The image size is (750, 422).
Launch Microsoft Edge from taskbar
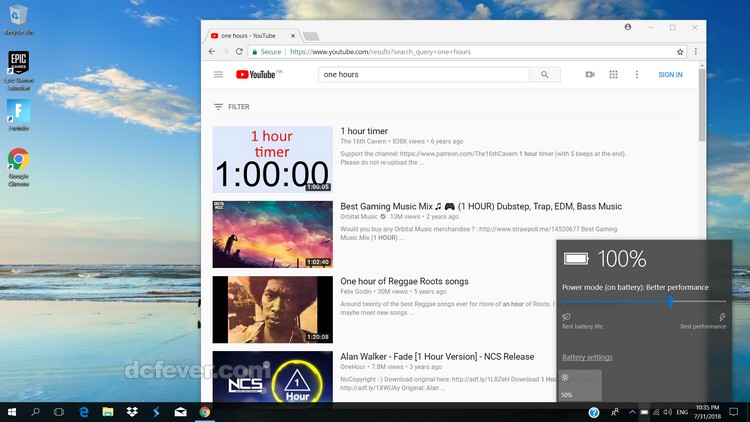[x=84, y=412]
